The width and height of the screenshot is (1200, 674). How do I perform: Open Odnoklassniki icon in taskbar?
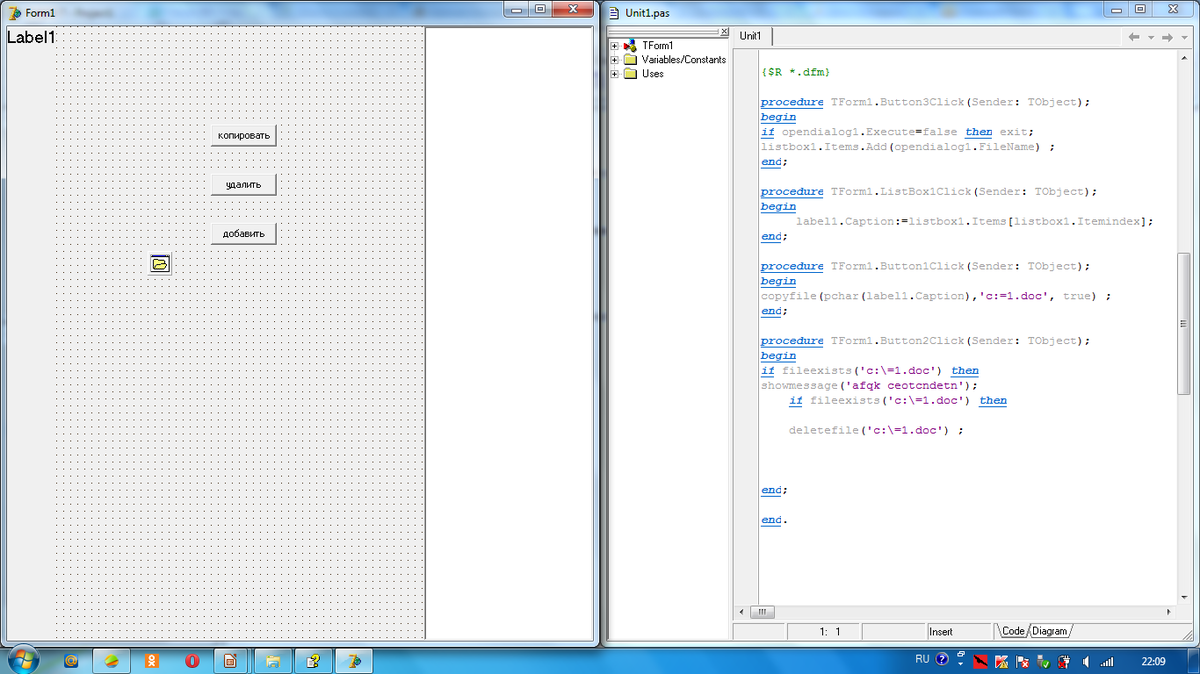(x=151, y=660)
